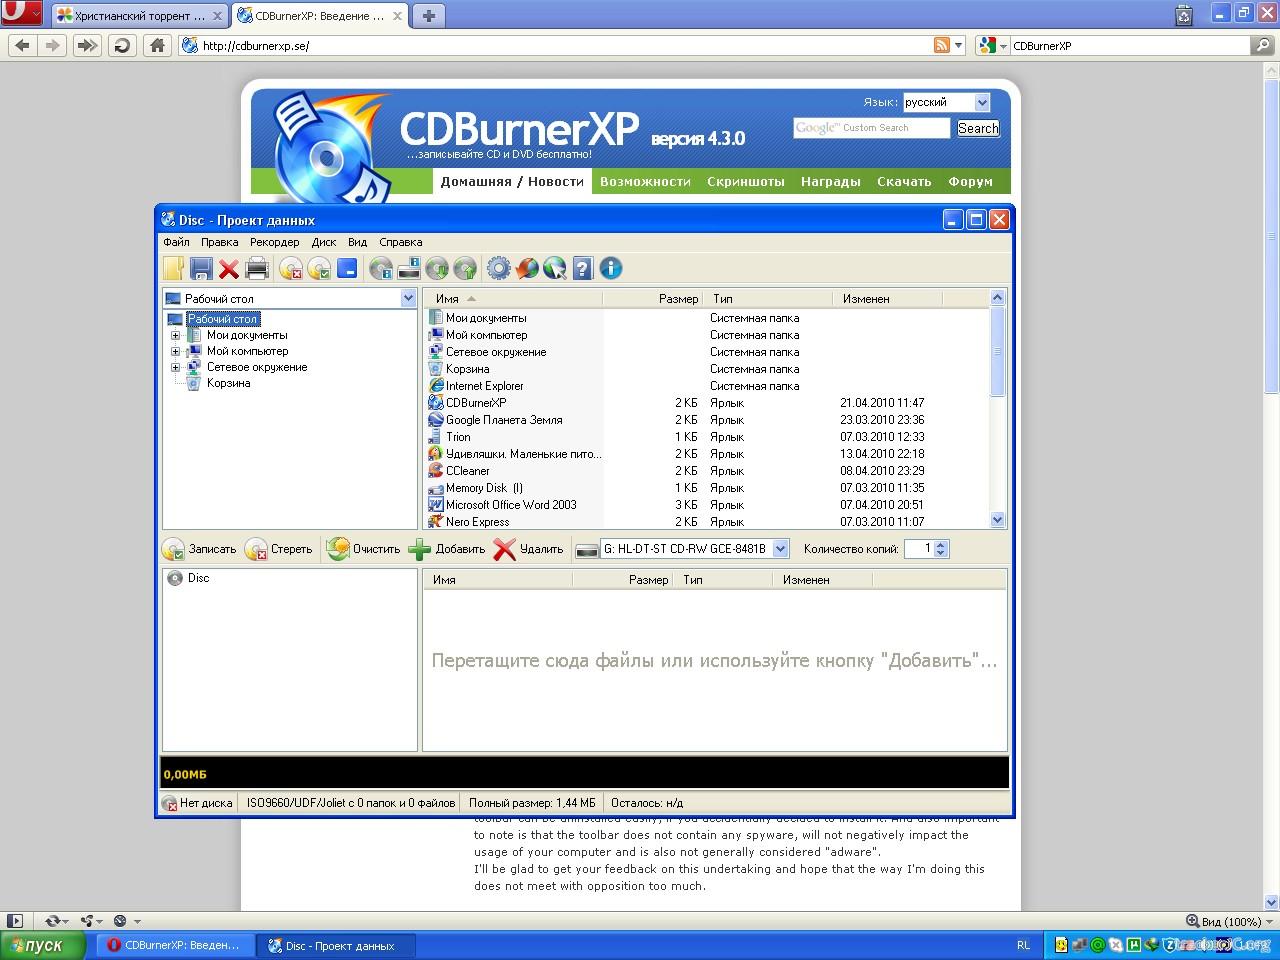The image size is (1280, 960).
Task: Click the Записать burn button
Action: pyautogui.click(x=200, y=549)
